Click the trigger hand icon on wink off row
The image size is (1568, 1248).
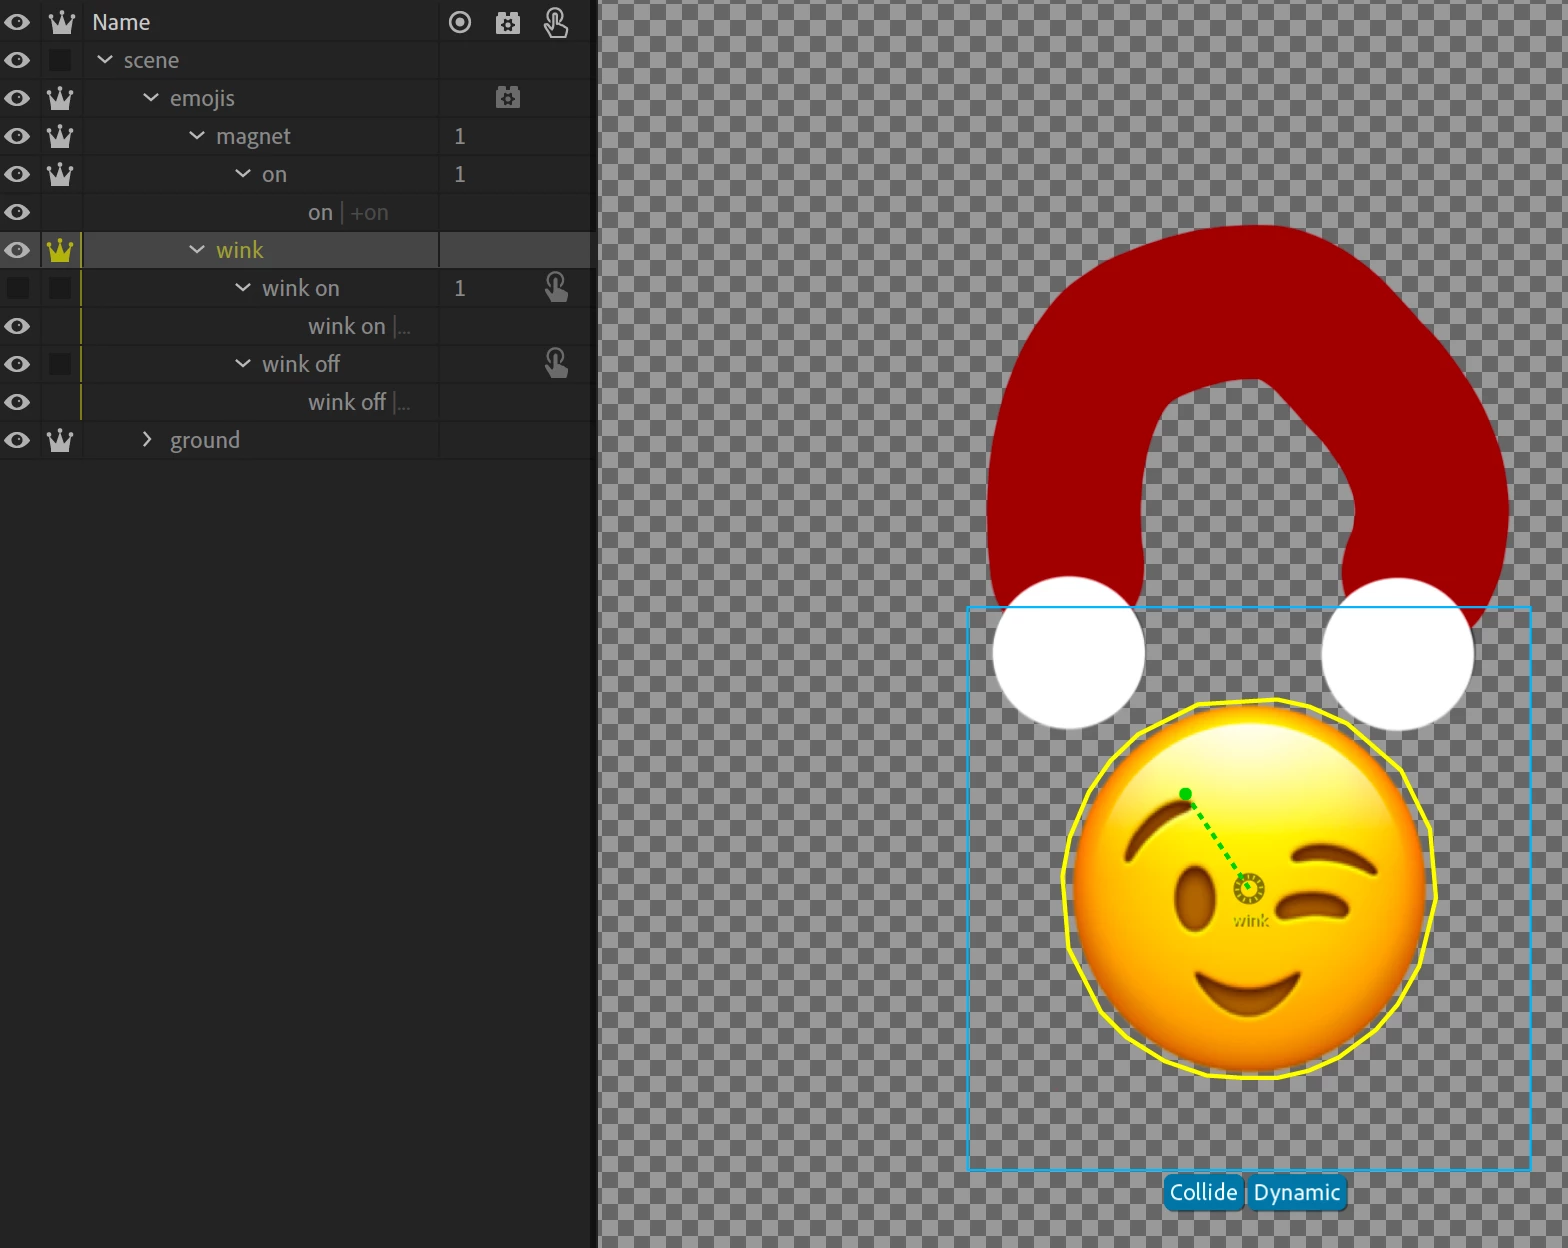pos(556,364)
